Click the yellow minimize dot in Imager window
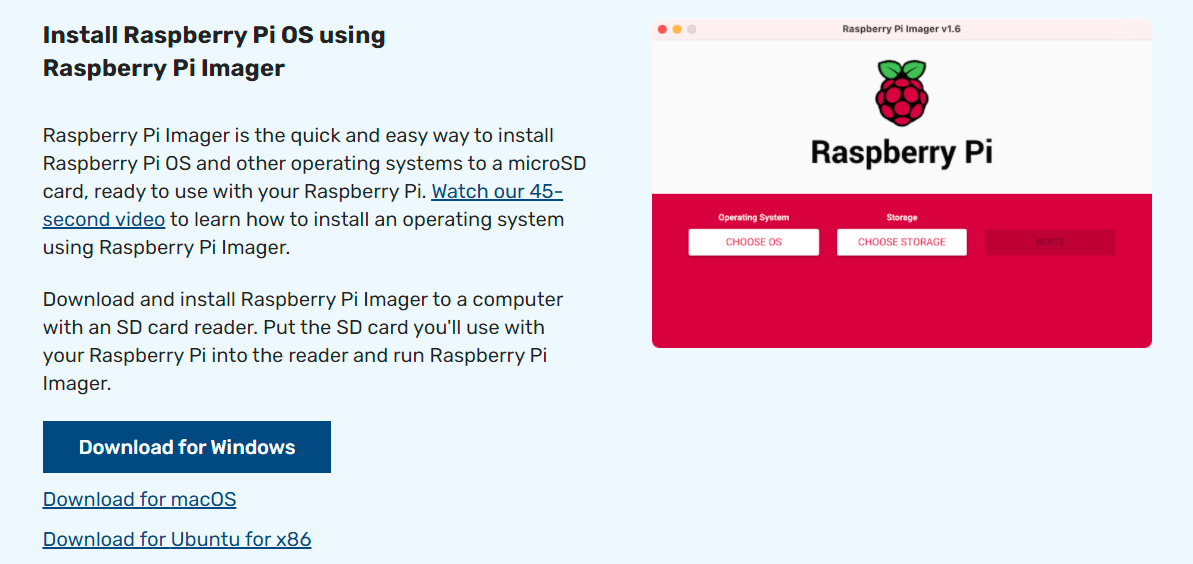The image size is (1193, 564). tap(677, 30)
